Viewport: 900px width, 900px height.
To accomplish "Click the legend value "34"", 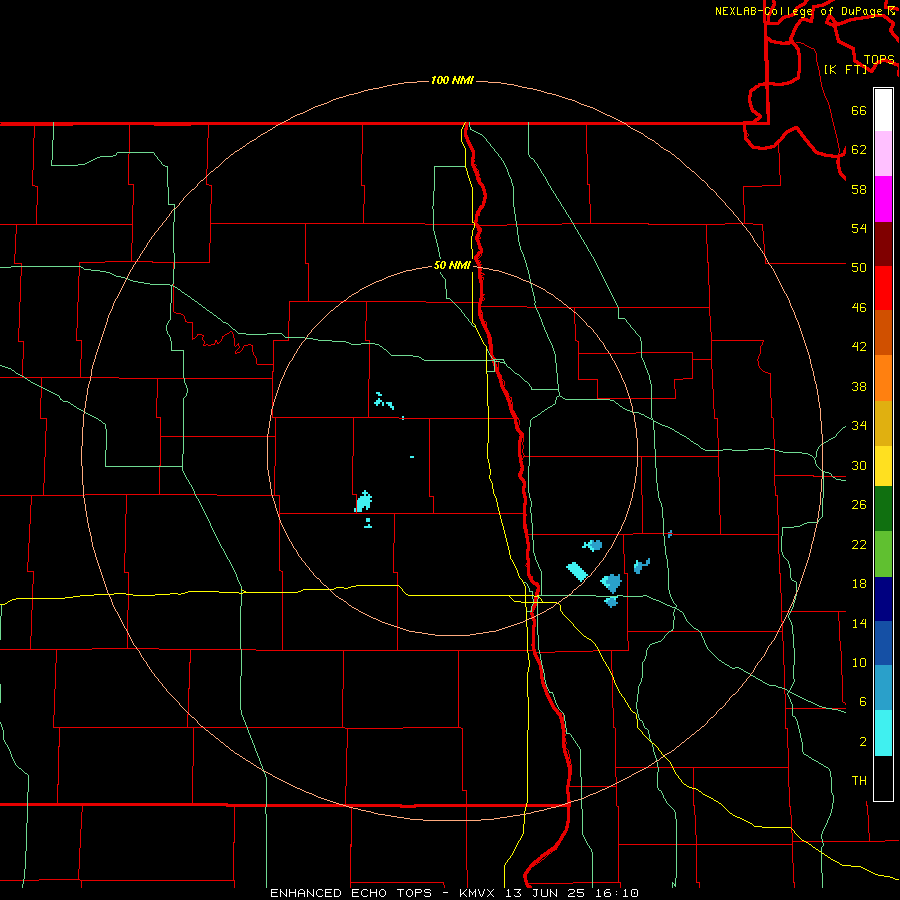I will coord(859,426).
